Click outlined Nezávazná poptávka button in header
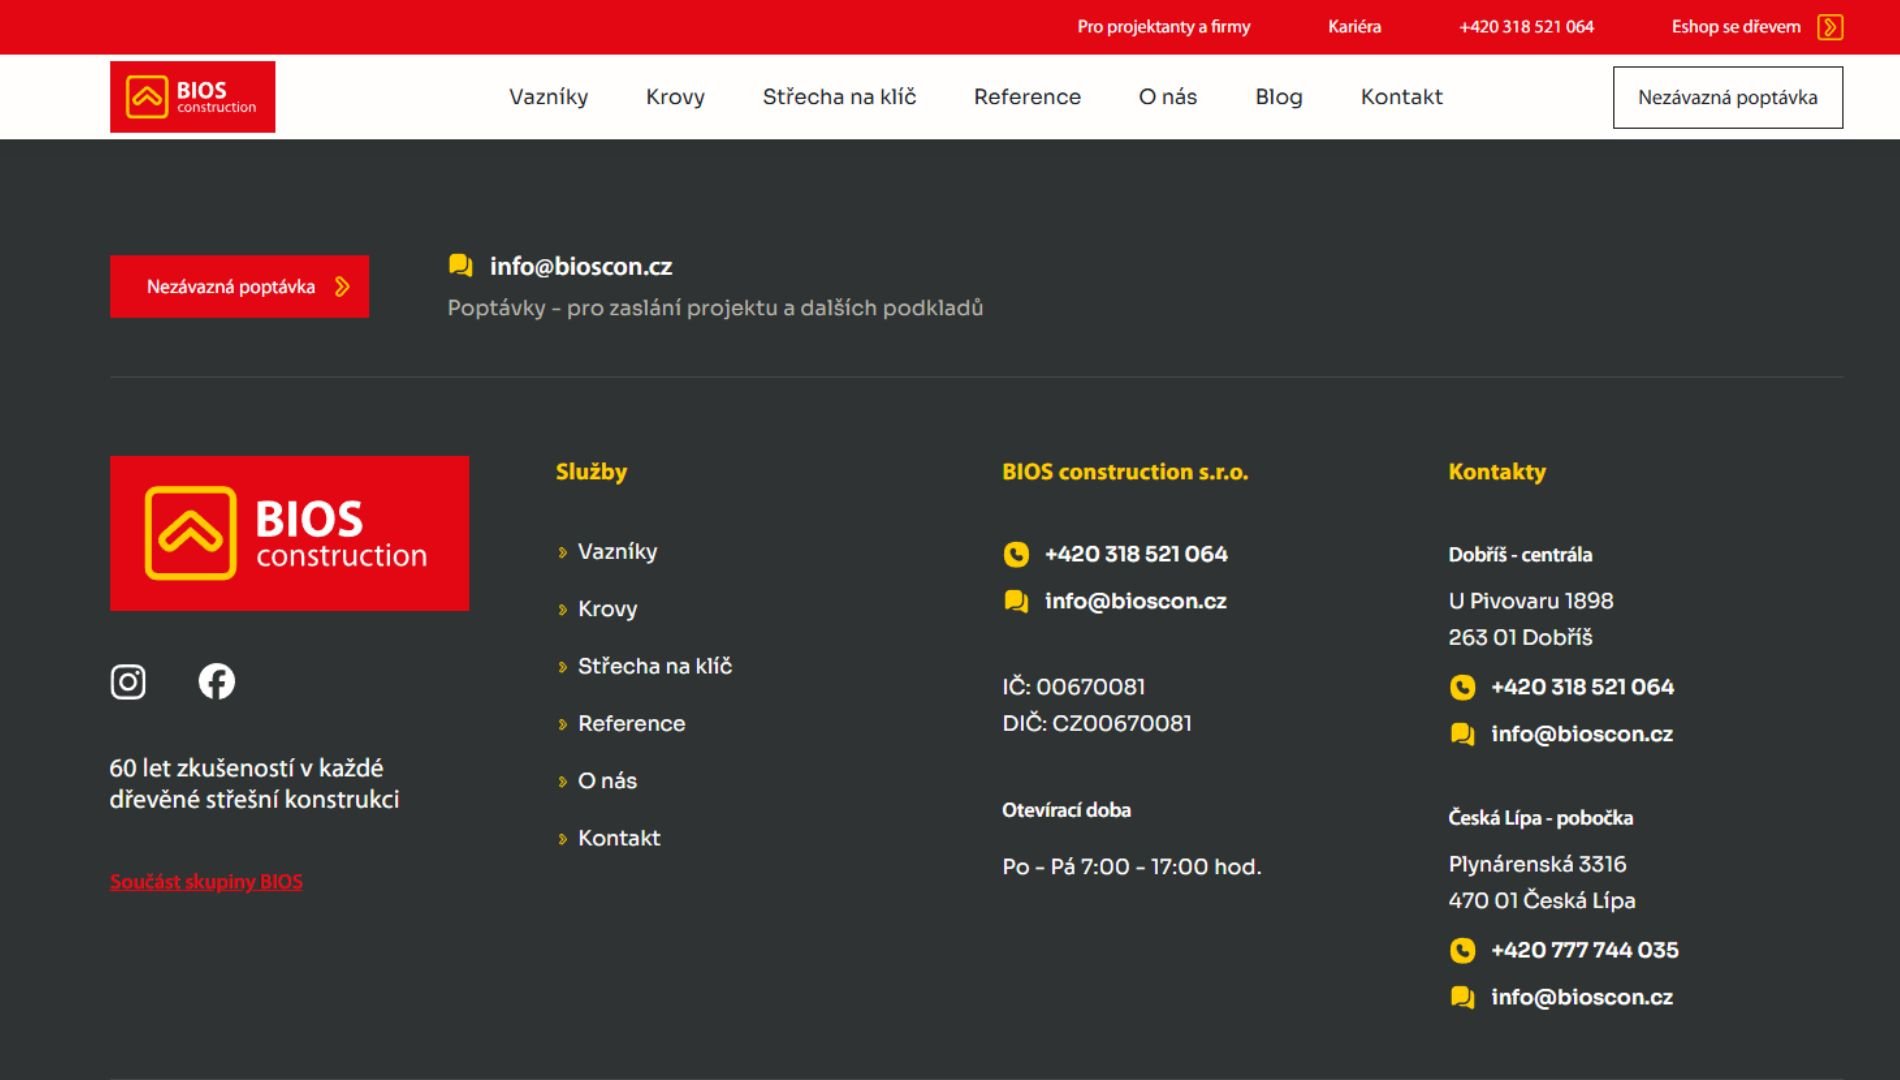The height and width of the screenshot is (1080, 1900). [x=1727, y=97]
